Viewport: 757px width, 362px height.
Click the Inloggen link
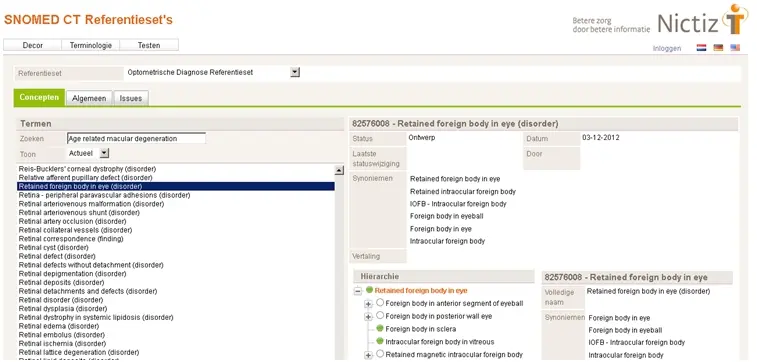[667, 48]
